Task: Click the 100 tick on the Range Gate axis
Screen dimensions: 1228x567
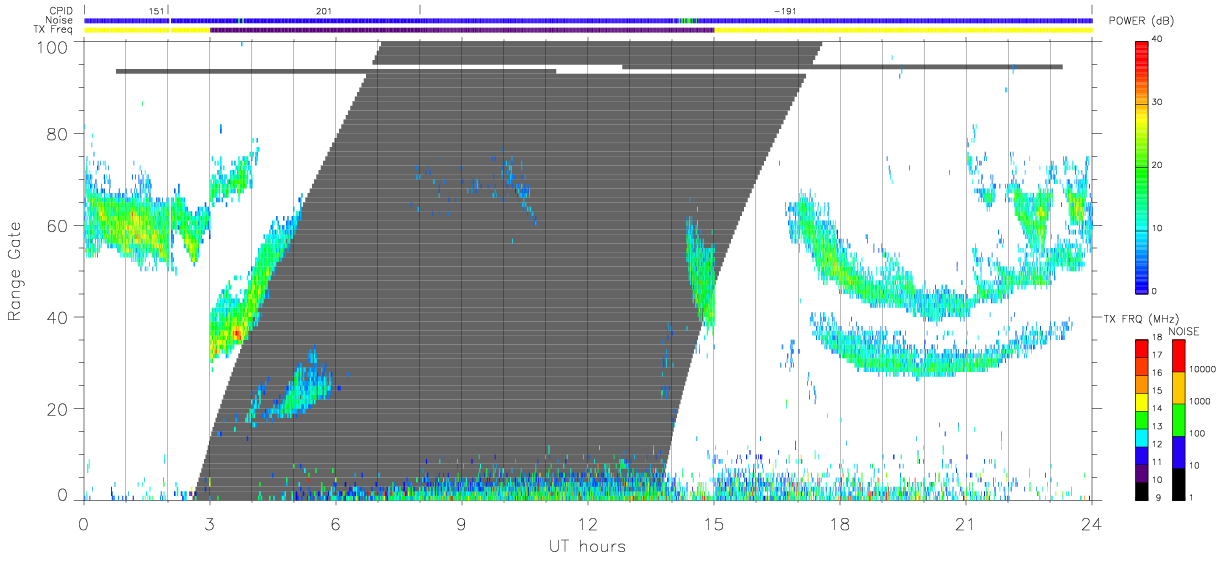Action: [53, 46]
